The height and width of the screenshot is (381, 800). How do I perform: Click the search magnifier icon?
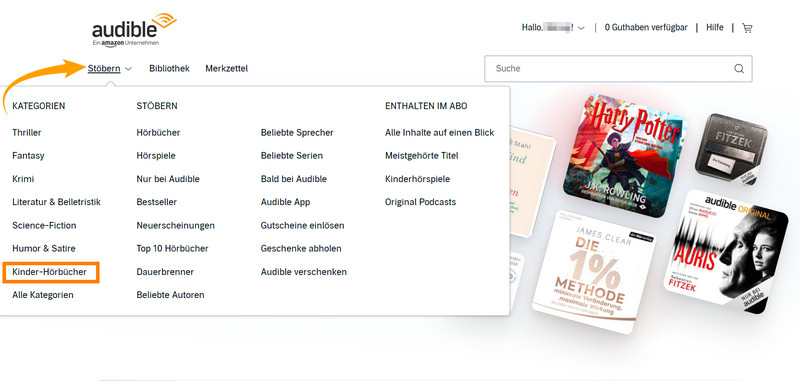point(739,68)
